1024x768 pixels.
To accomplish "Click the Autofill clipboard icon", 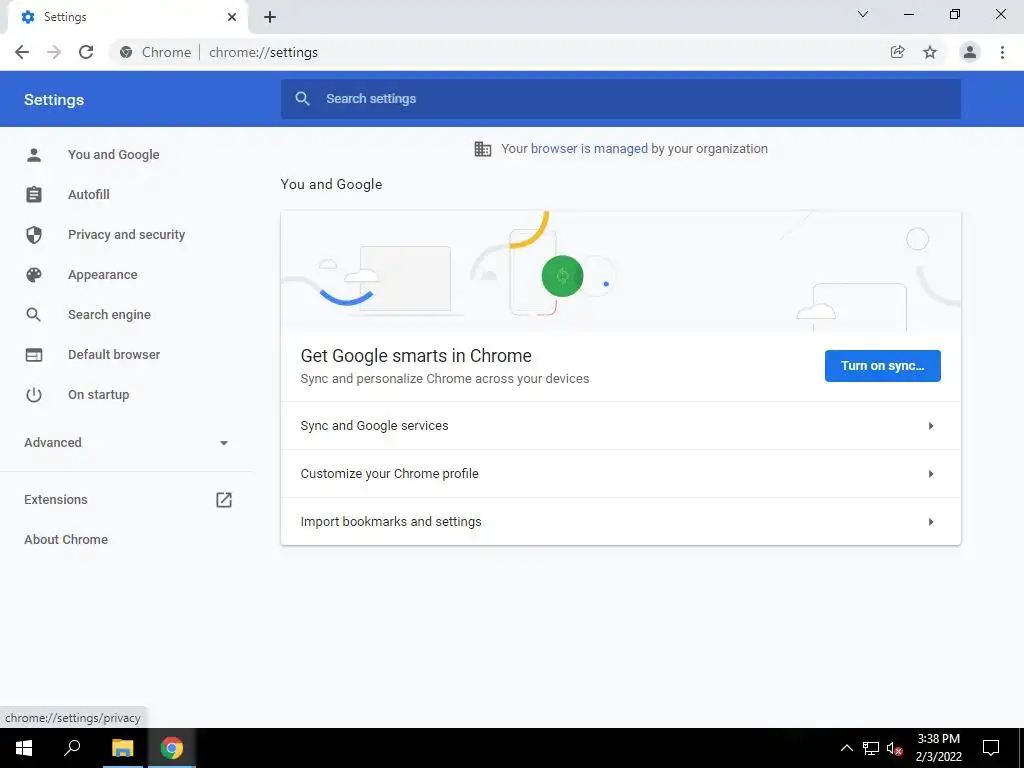I will click(x=34, y=195).
